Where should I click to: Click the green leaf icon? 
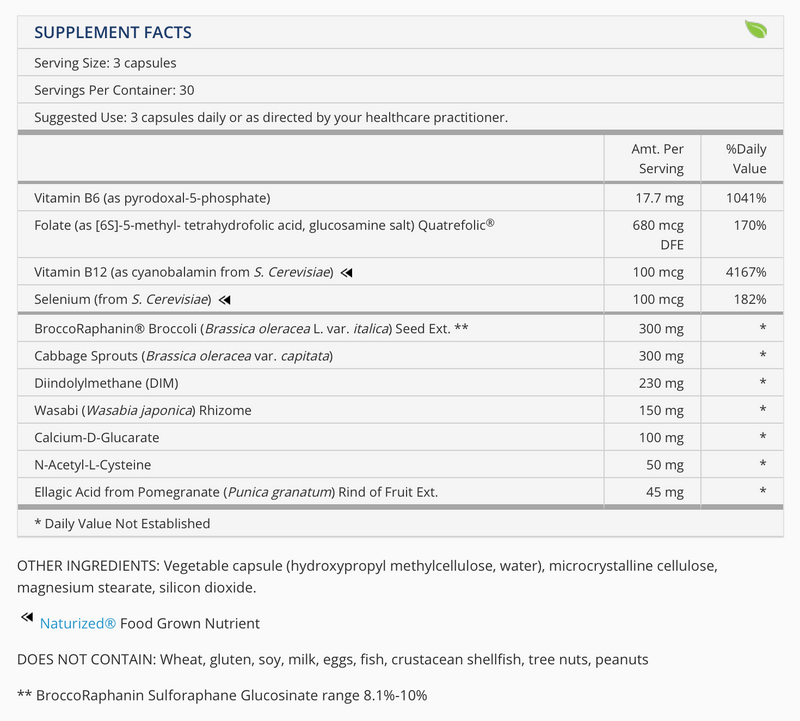[x=755, y=30]
